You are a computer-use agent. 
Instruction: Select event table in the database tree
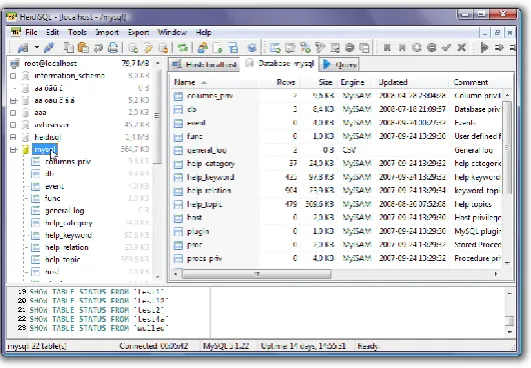click(x=54, y=186)
